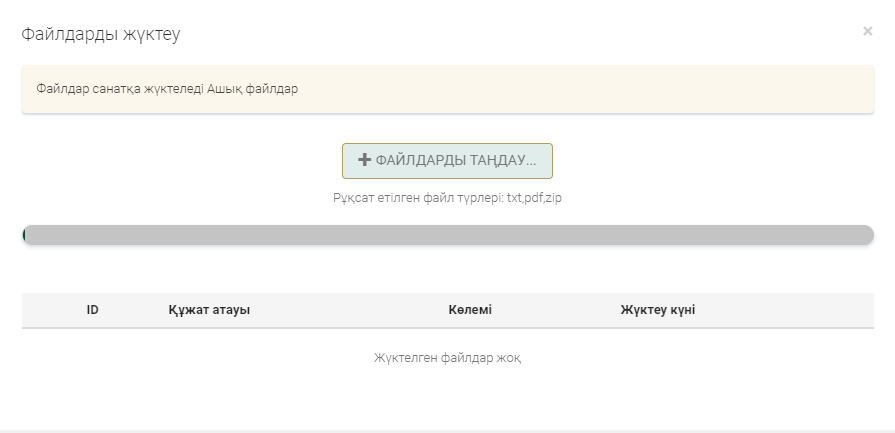Screen dimensions: 895x433
Task: Click the word жоқ in the empty table message
Action: tap(507, 358)
